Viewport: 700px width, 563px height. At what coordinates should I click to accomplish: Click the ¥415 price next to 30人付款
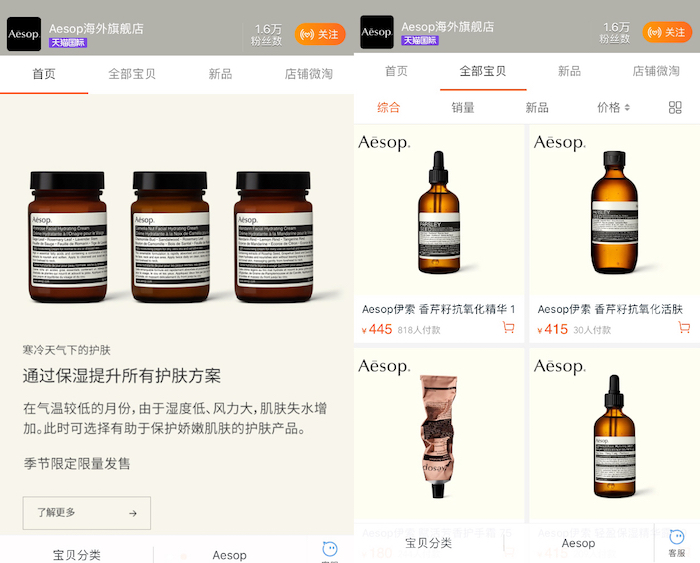(552, 329)
